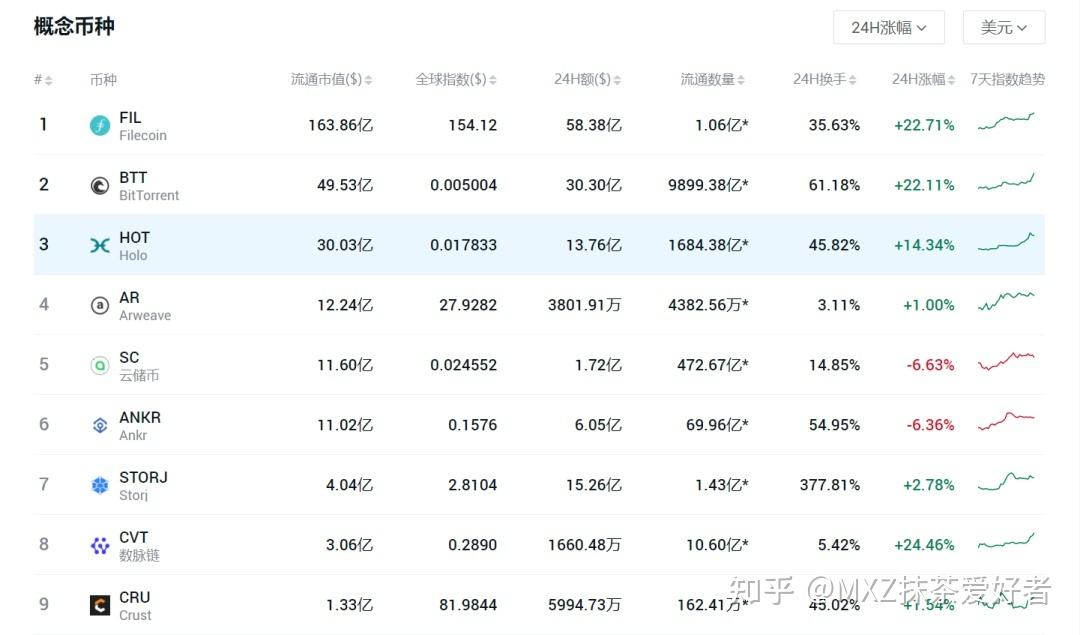The image size is (1080, 635).
Task: Click the ANKR coin logo
Action: click(x=100, y=425)
